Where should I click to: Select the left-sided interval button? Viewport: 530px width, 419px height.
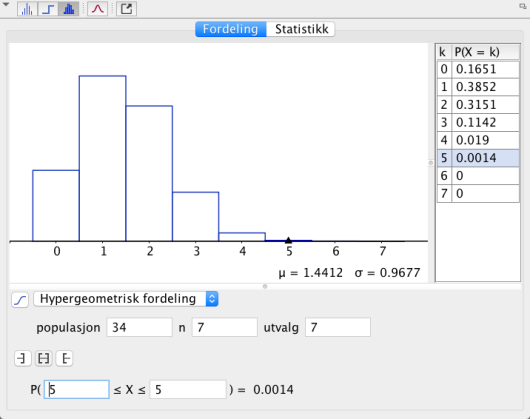23,358
